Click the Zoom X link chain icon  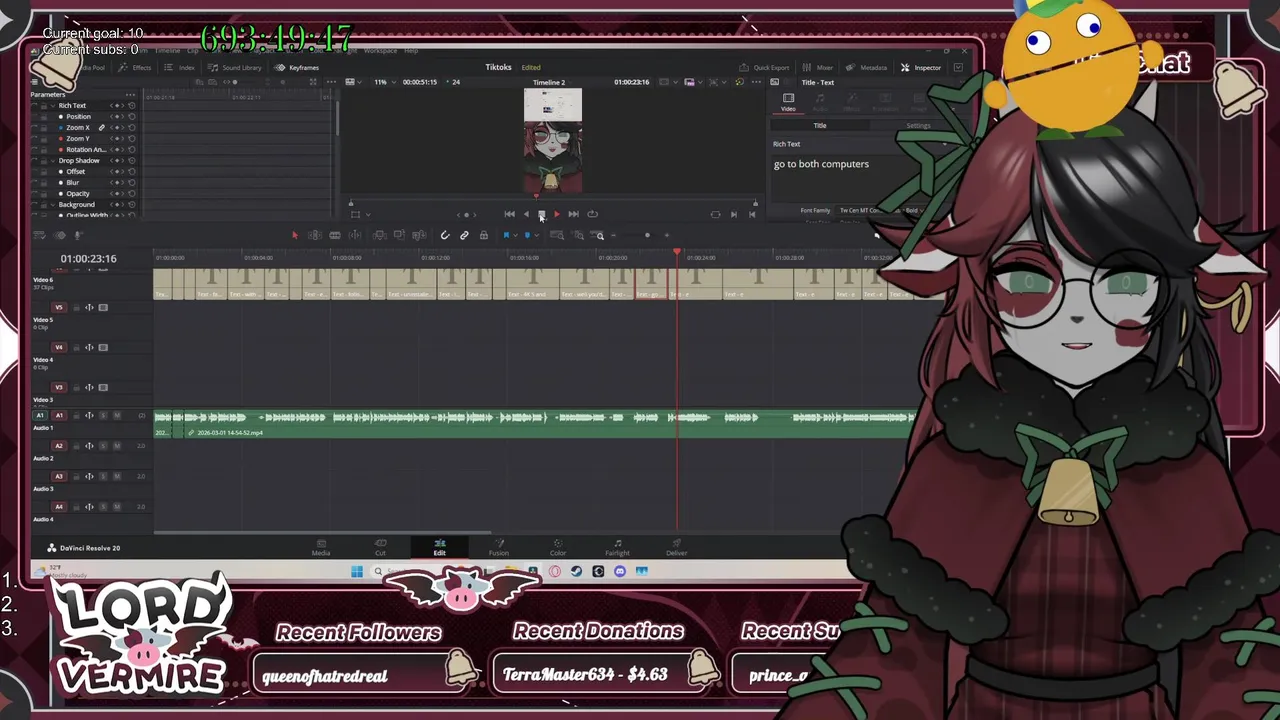101,127
